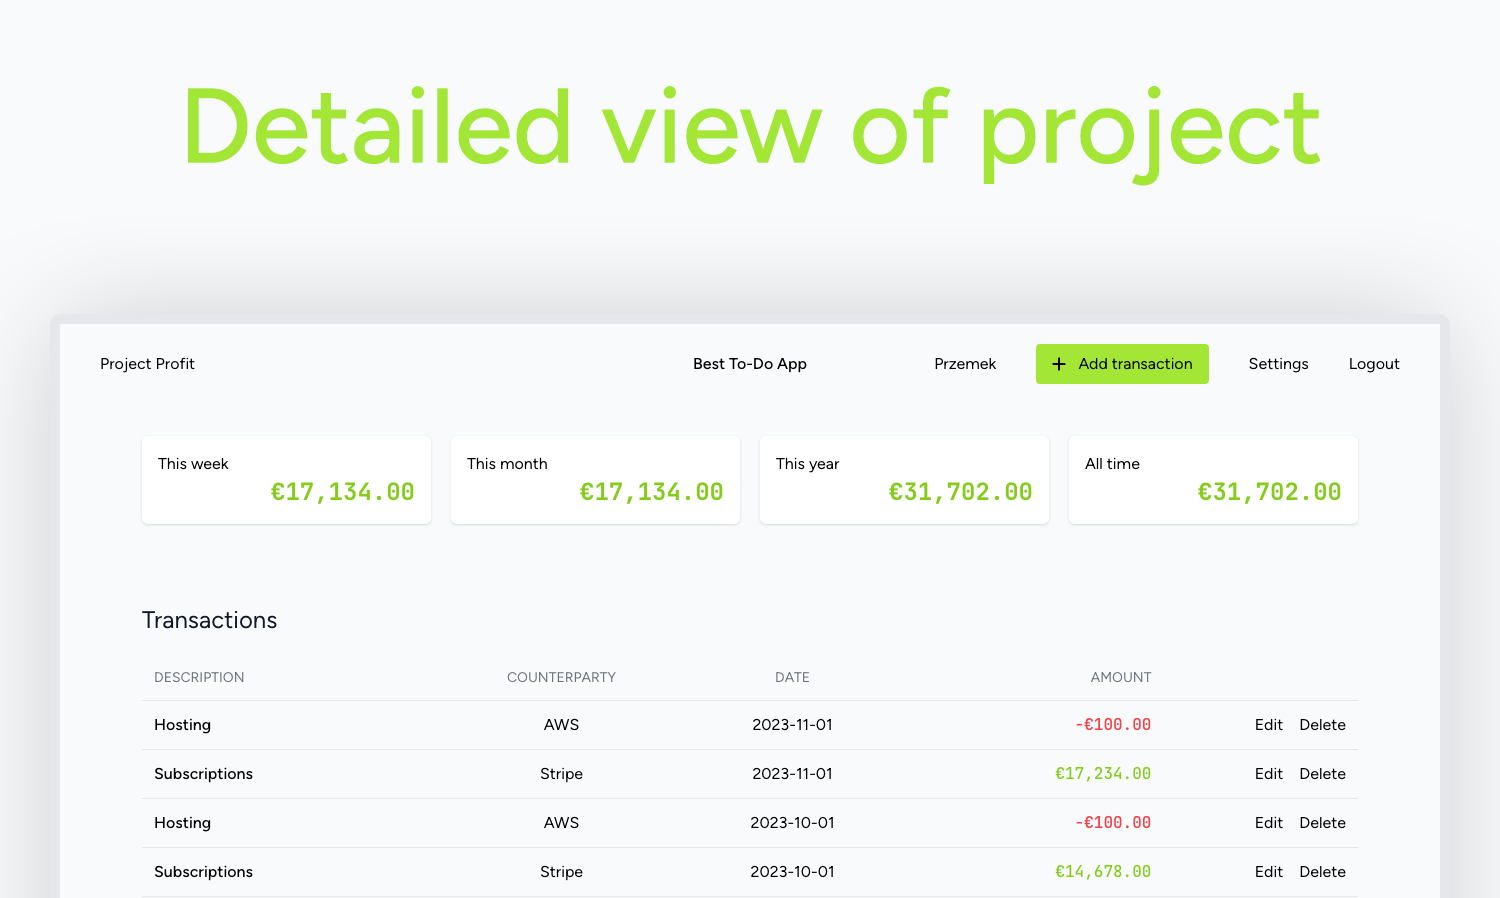Viewport: 1500px width, 898px height.
Task: Click the Add transaction button
Action: tap(1122, 364)
